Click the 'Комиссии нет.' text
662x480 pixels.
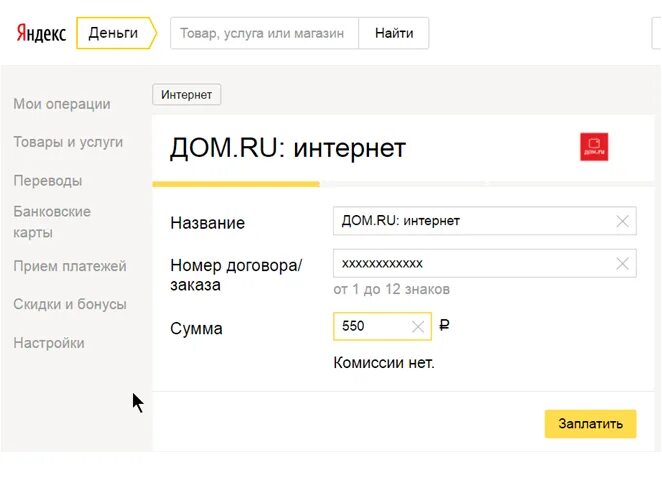point(384,363)
